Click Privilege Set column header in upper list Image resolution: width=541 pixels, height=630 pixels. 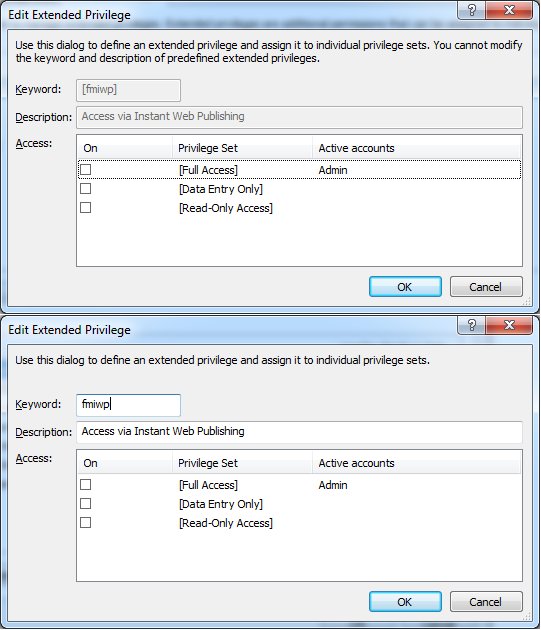point(242,148)
